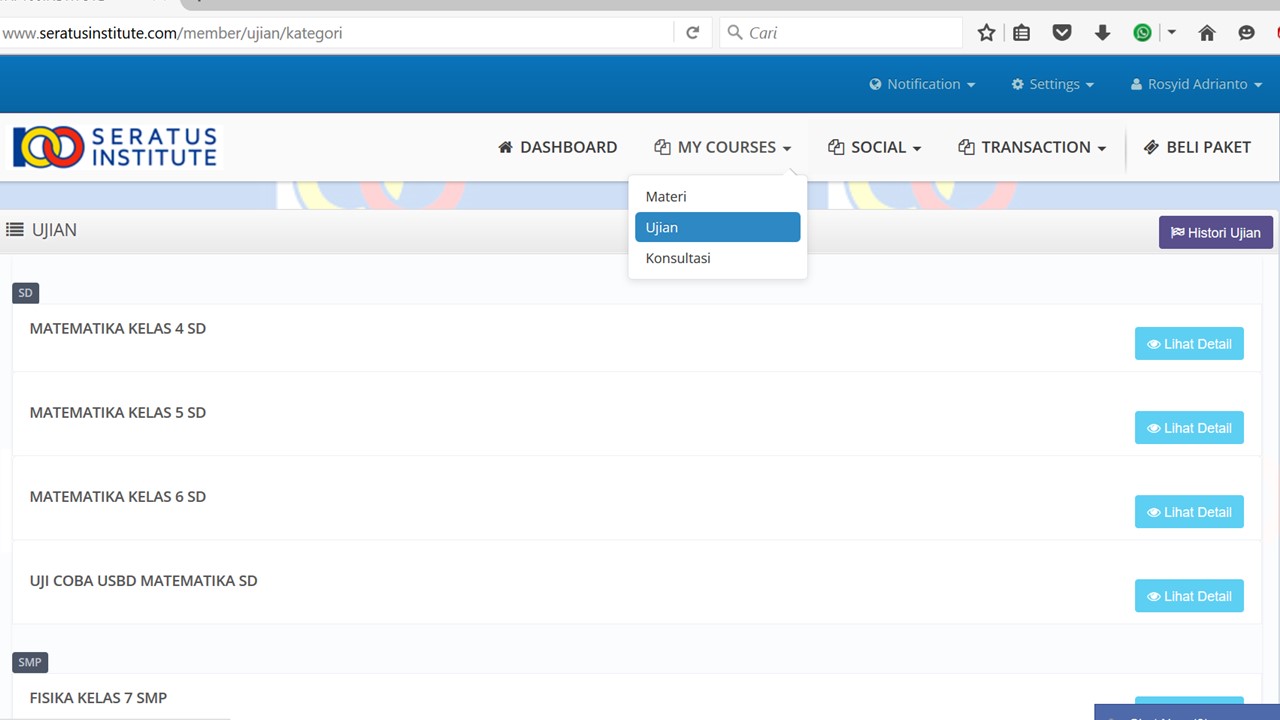This screenshot has height=720, width=1280.
Task: Click the browser reload icon
Action: click(692, 33)
